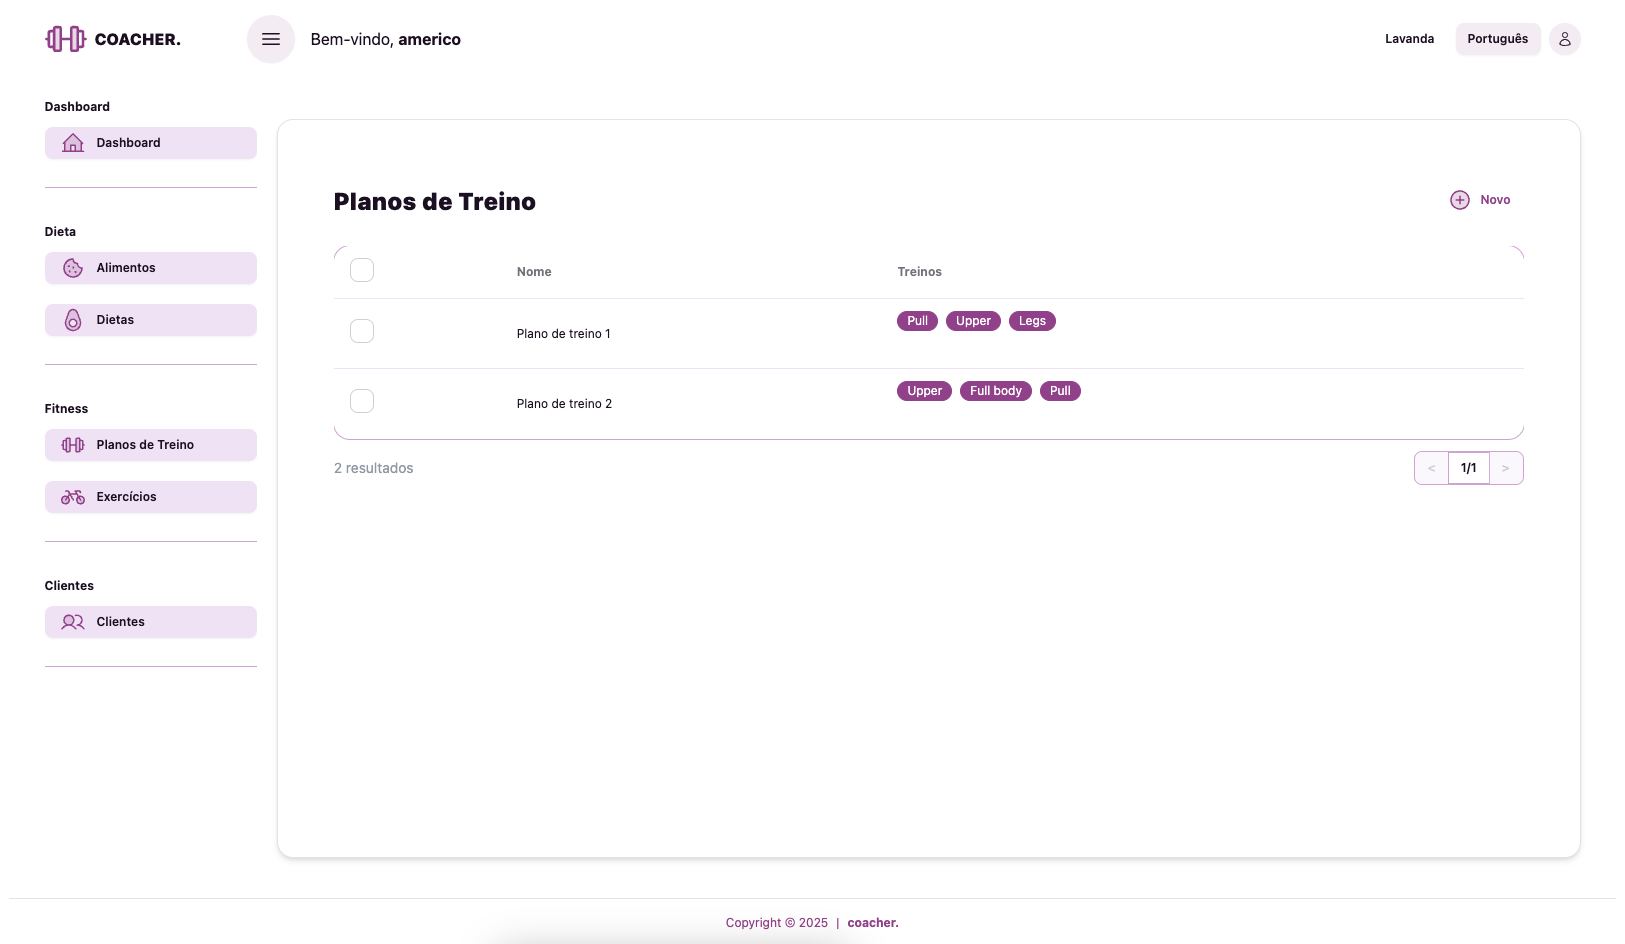Click the coacher. footer link

pyautogui.click(x=872, y=923)
